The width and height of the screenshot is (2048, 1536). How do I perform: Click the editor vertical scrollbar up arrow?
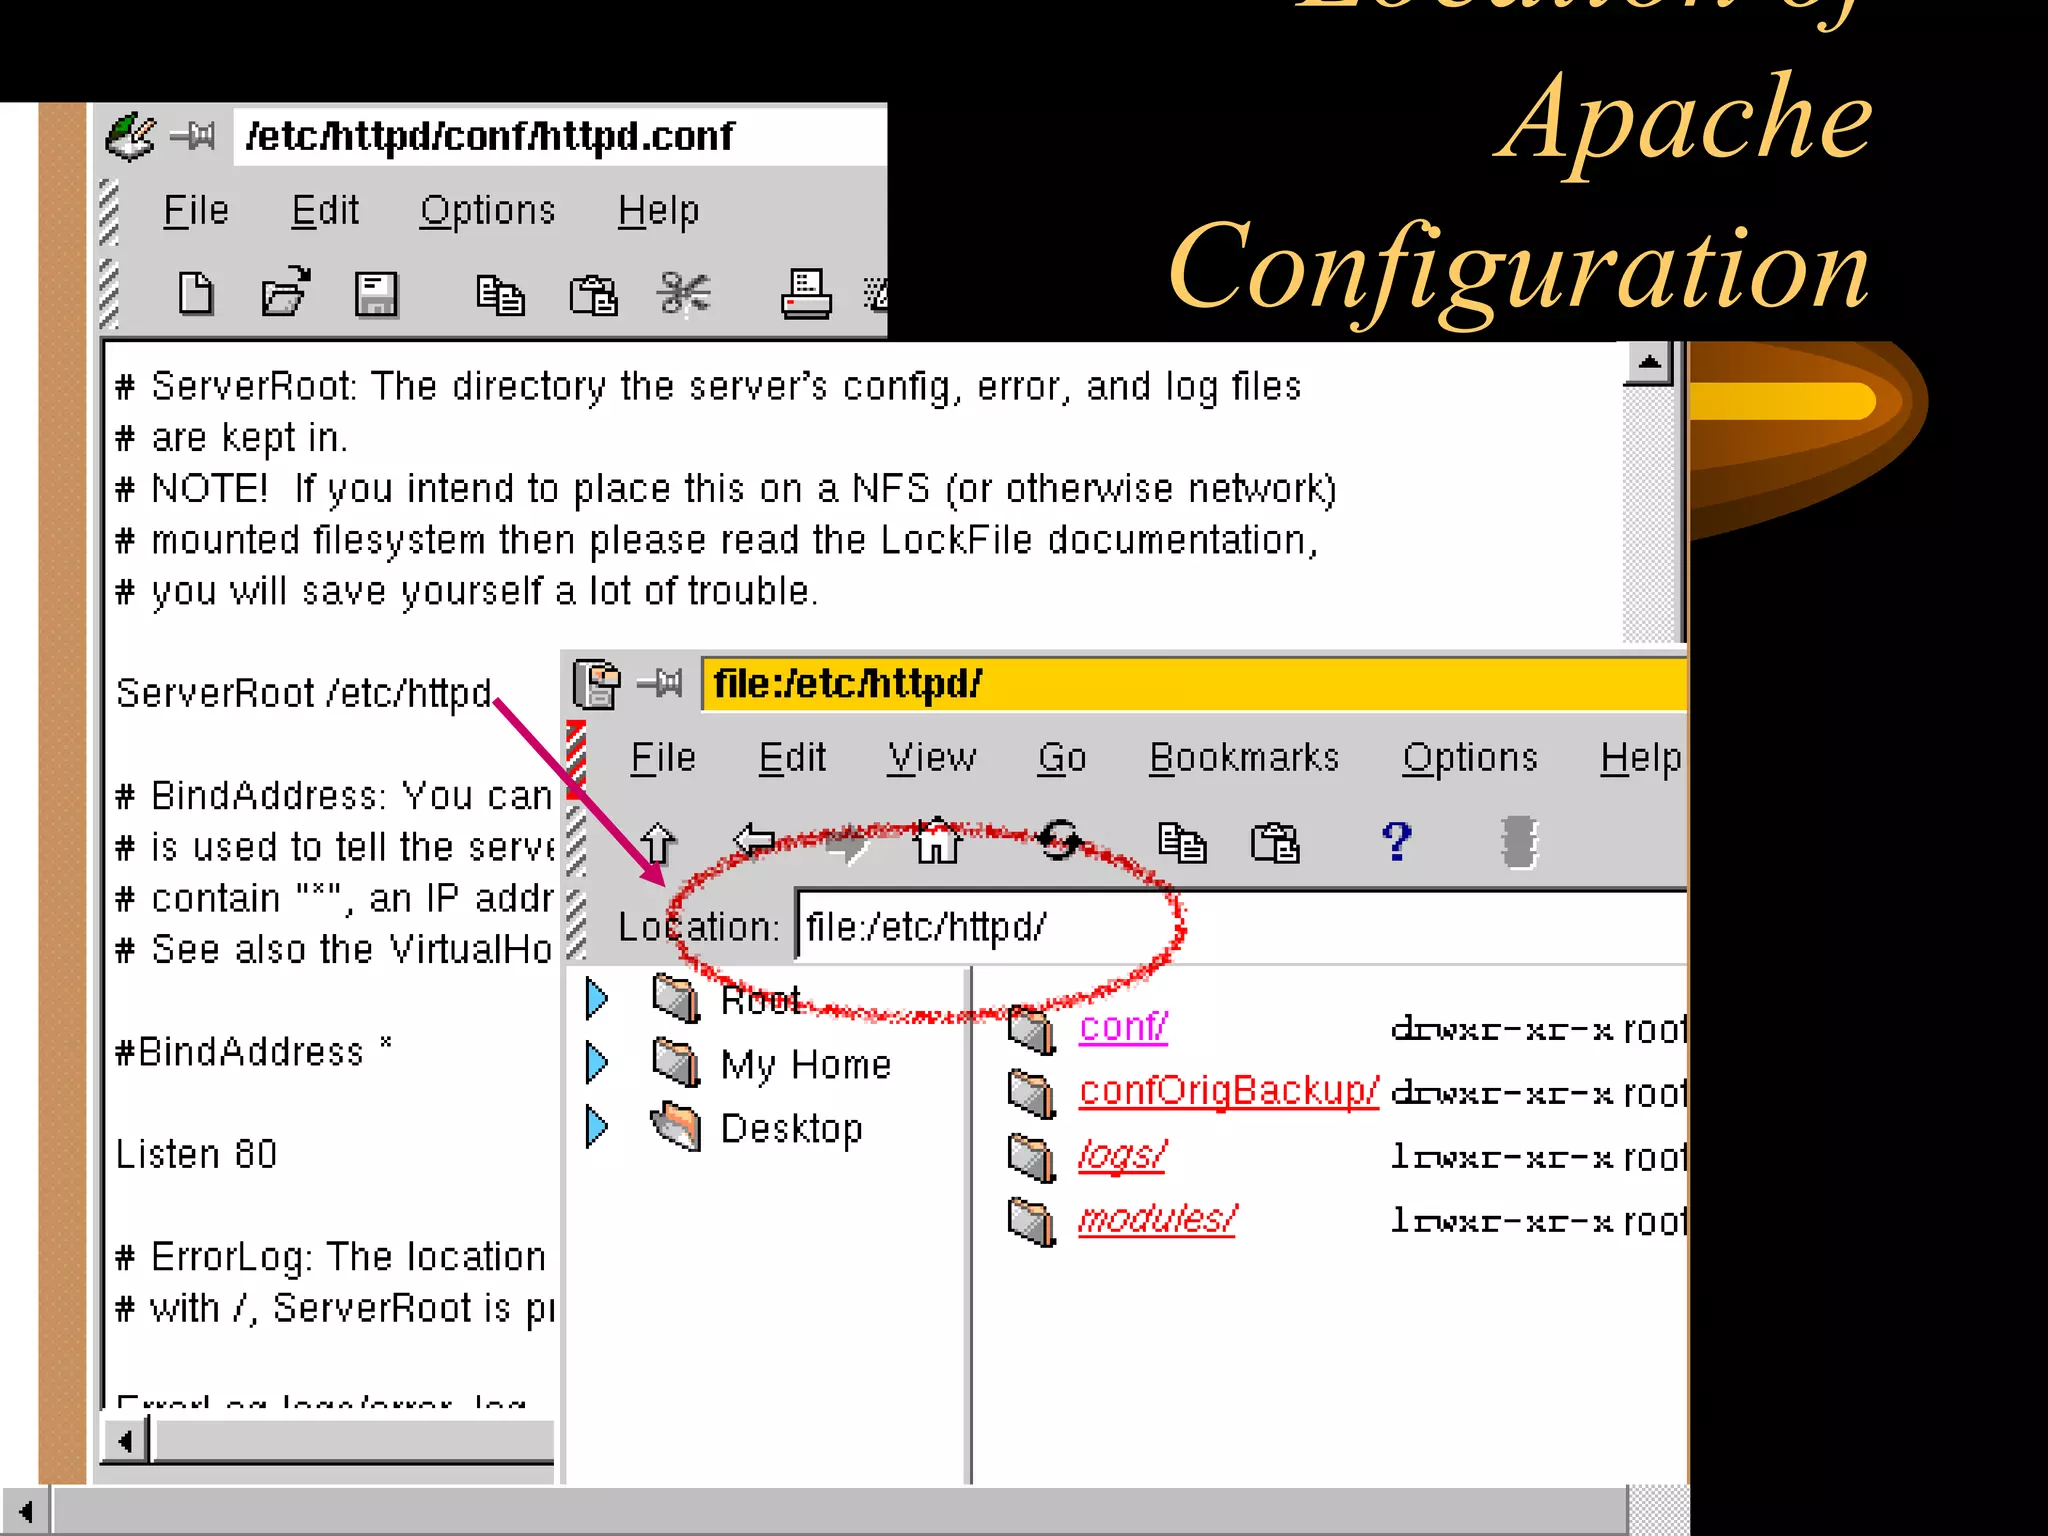coord(1649,363)
